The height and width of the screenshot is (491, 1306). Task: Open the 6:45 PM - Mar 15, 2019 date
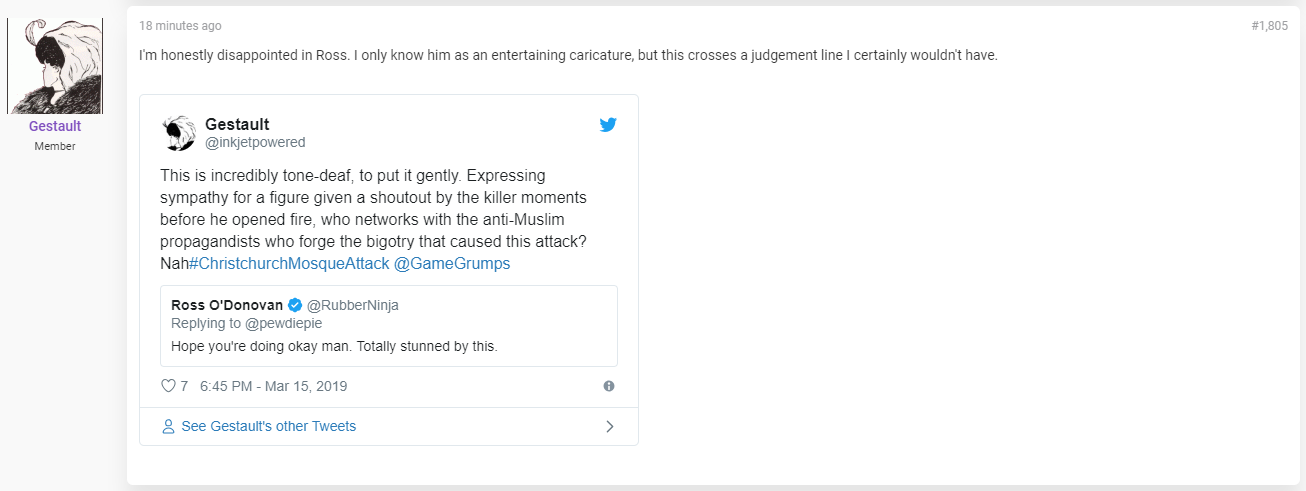pos(274,386)
